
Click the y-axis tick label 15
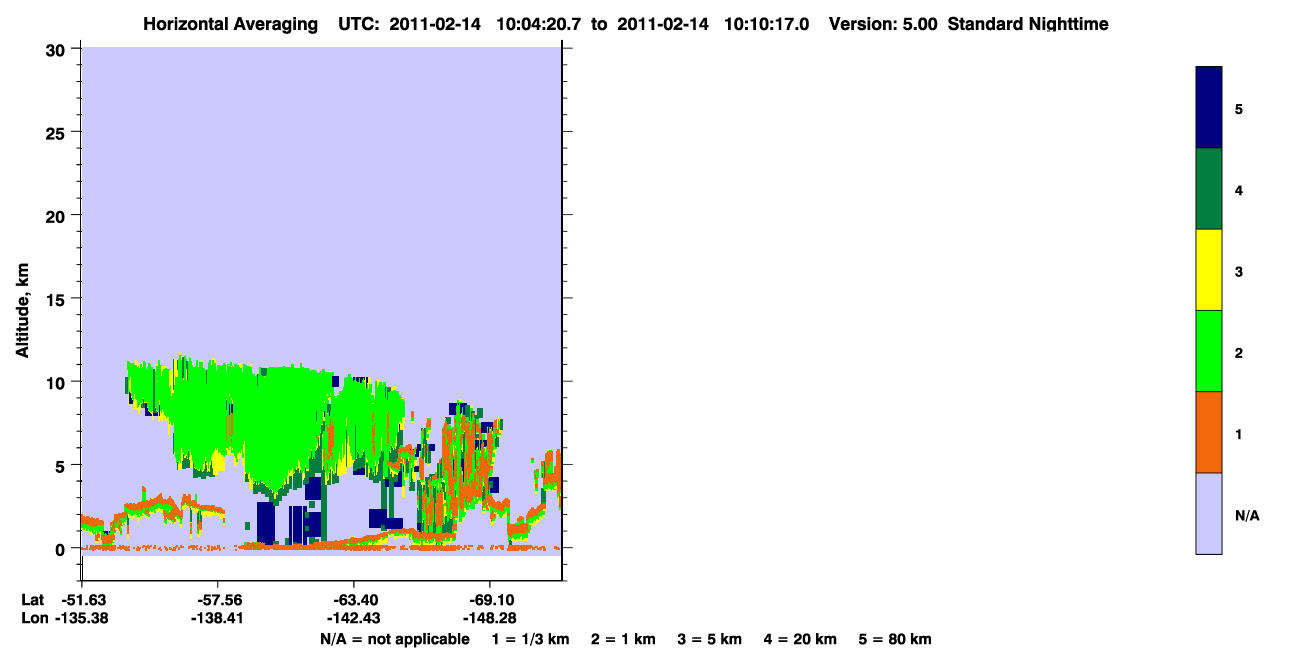click(58, 299)
